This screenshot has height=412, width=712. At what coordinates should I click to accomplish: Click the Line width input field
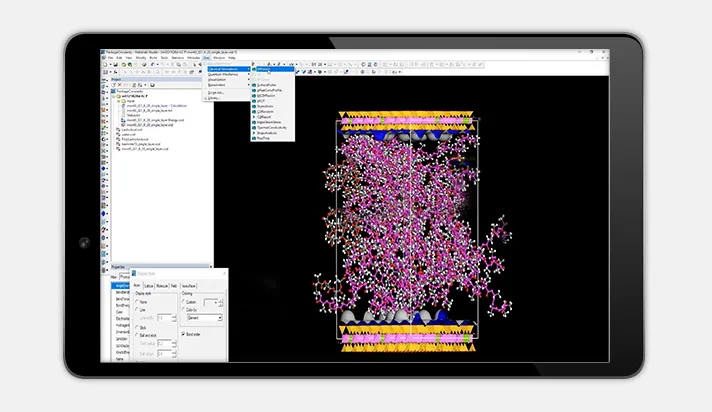tap(164, 318)
